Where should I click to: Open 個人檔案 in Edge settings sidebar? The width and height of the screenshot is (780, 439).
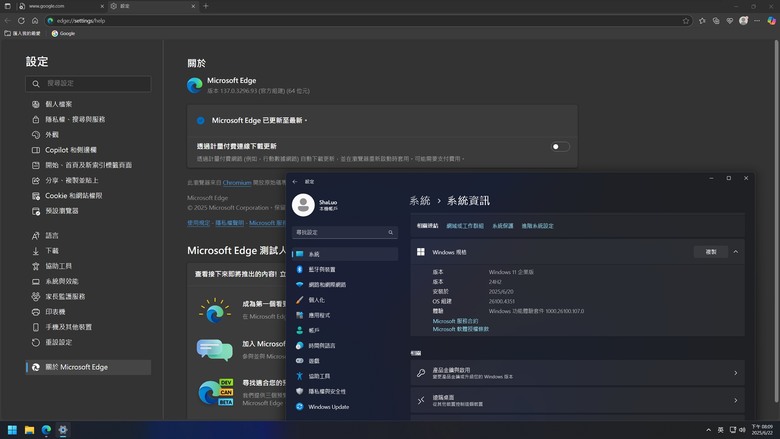tap(59, 104)
